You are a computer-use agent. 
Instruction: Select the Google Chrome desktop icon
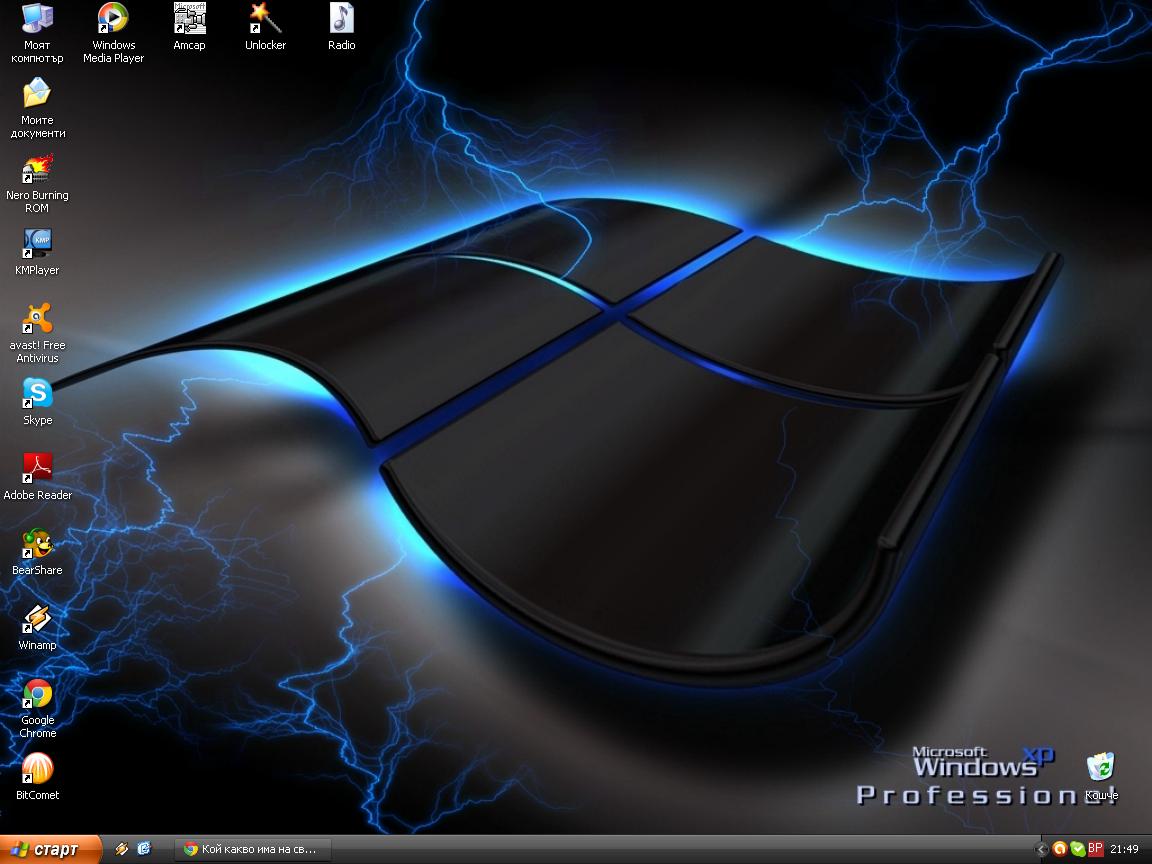pos(37,694)
